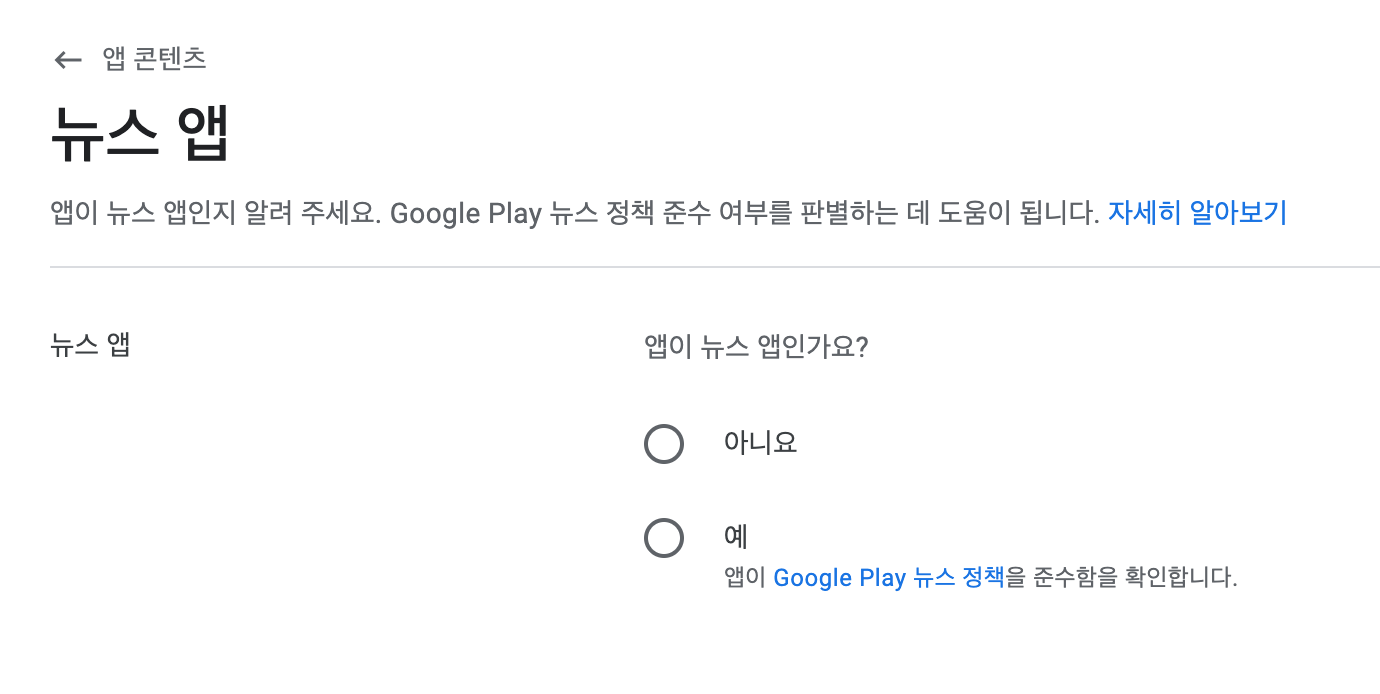1380x694 pixels.
Task: Open the 자세히 알아보기 link
Action: (1197, 213)
